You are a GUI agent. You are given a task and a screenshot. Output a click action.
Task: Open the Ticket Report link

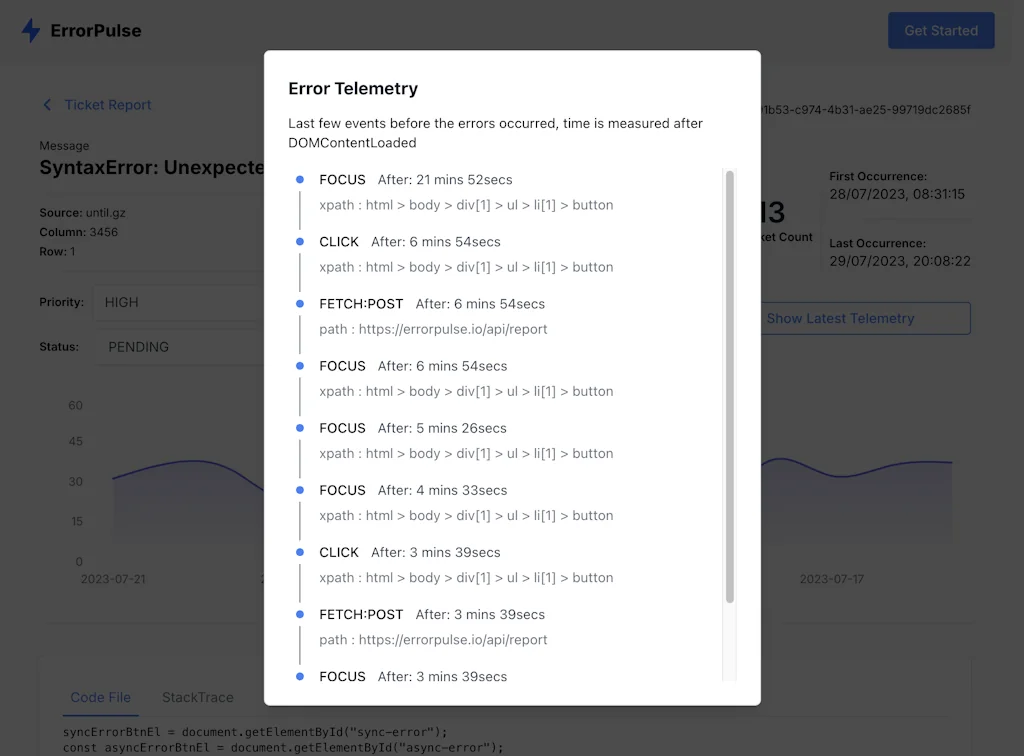(x=108, y=105)
